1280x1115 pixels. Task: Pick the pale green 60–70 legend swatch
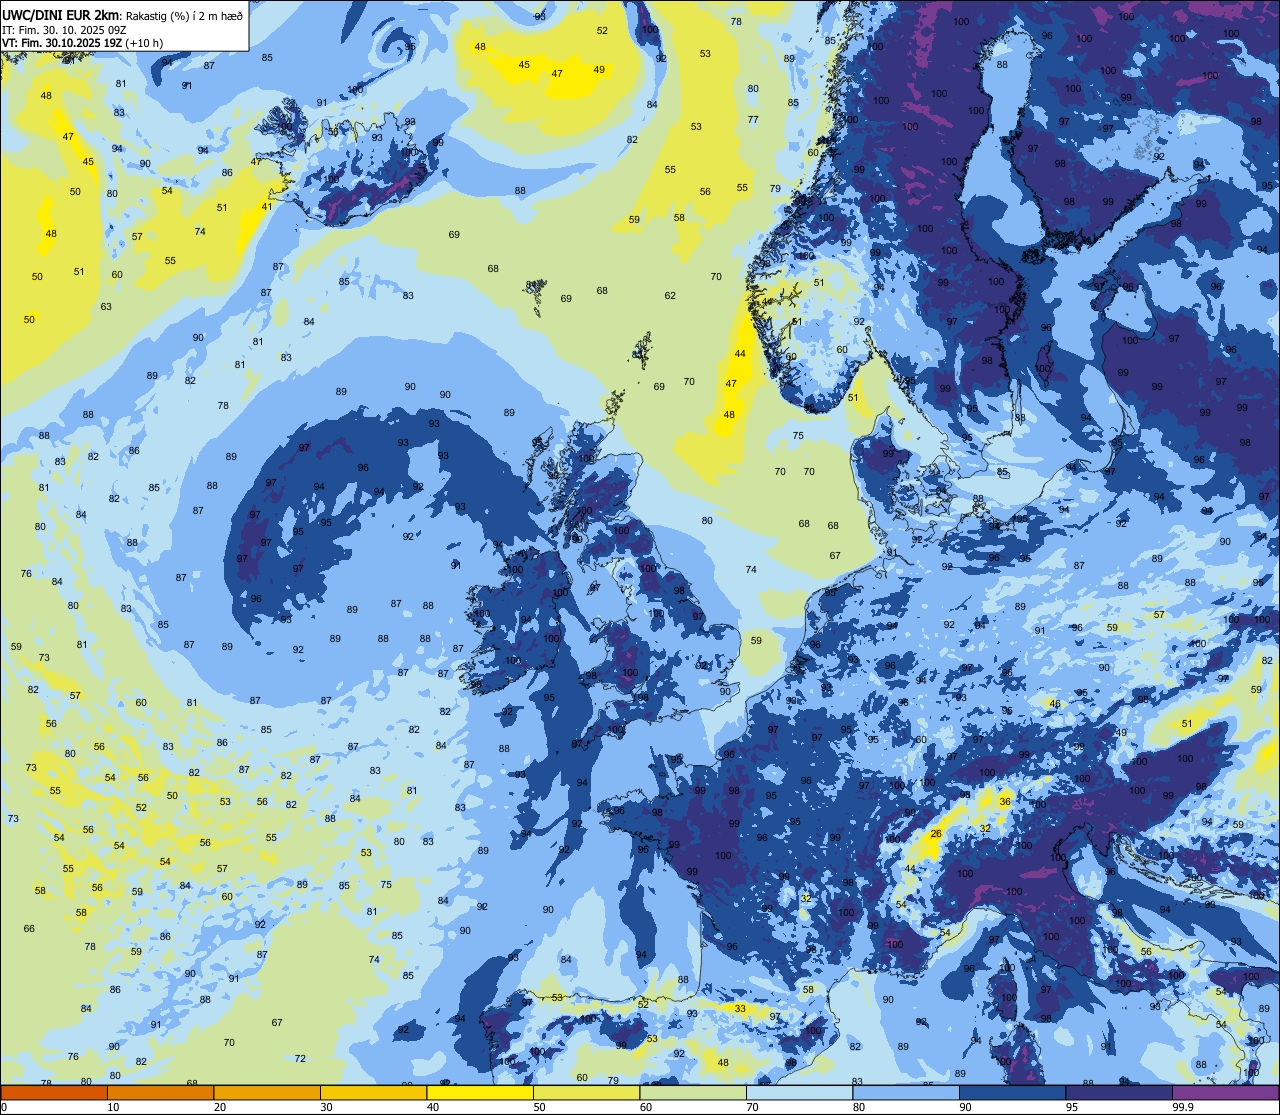pos(693,1092)
